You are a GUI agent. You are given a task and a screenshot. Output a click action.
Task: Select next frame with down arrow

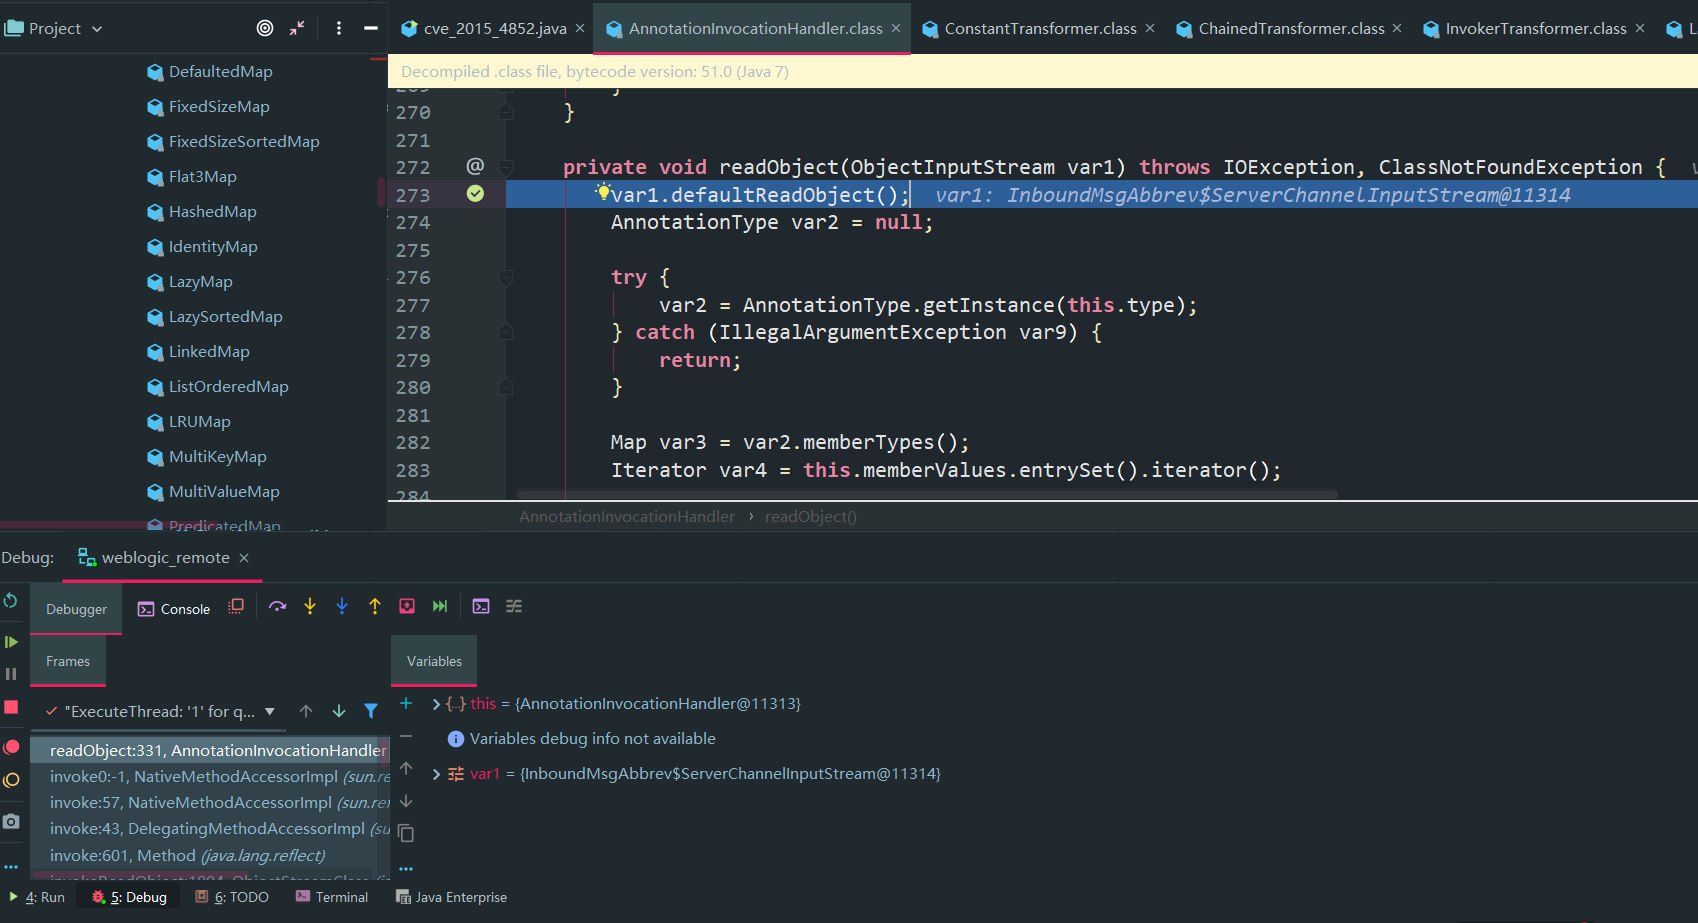[339, 711]
